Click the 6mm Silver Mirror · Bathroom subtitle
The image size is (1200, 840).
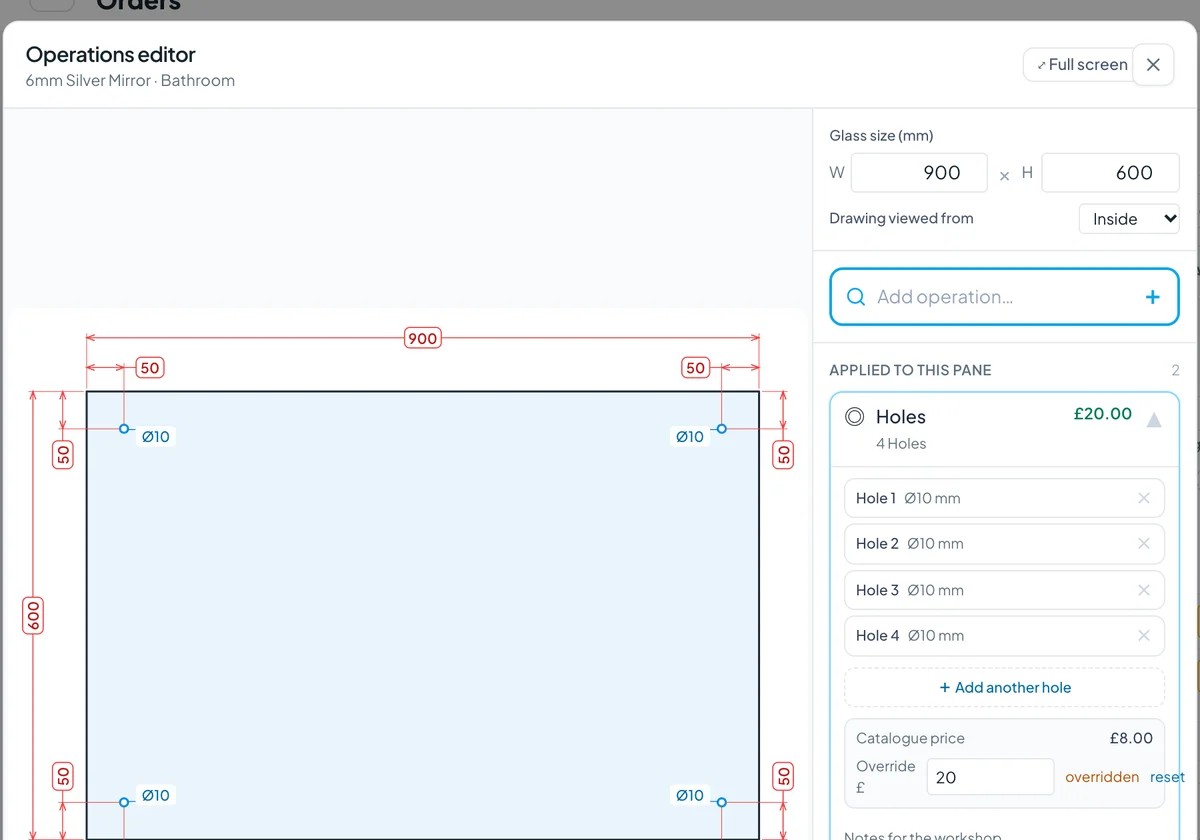pos(130,81)
